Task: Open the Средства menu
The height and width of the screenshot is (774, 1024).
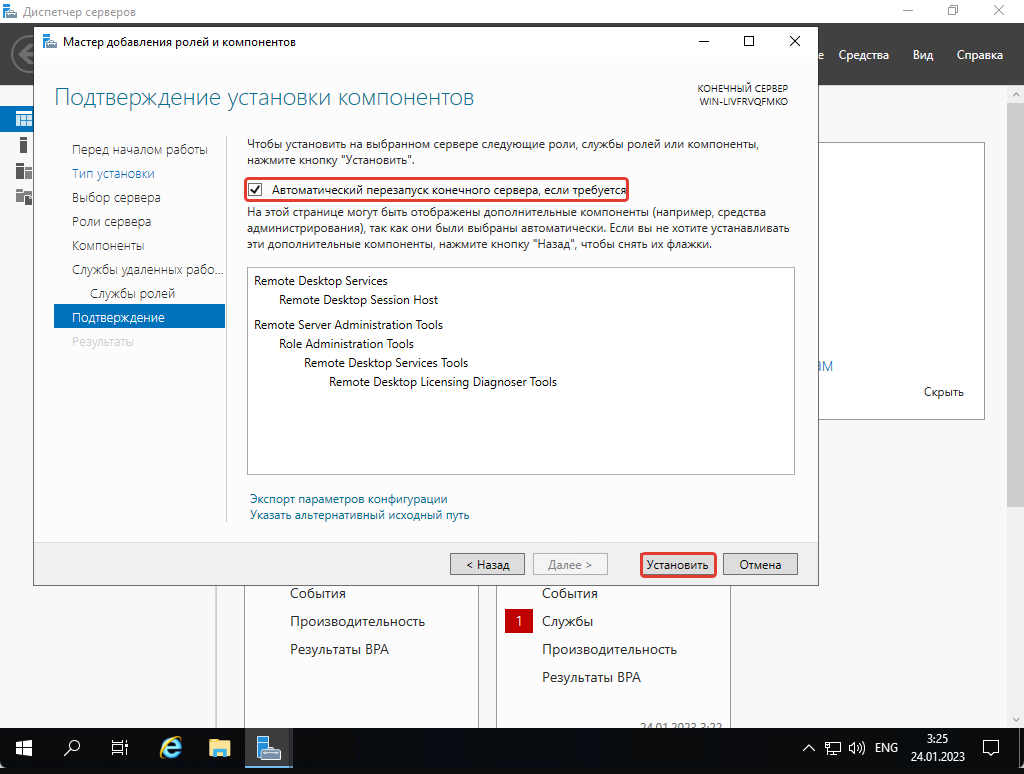Action: point(863,55)
